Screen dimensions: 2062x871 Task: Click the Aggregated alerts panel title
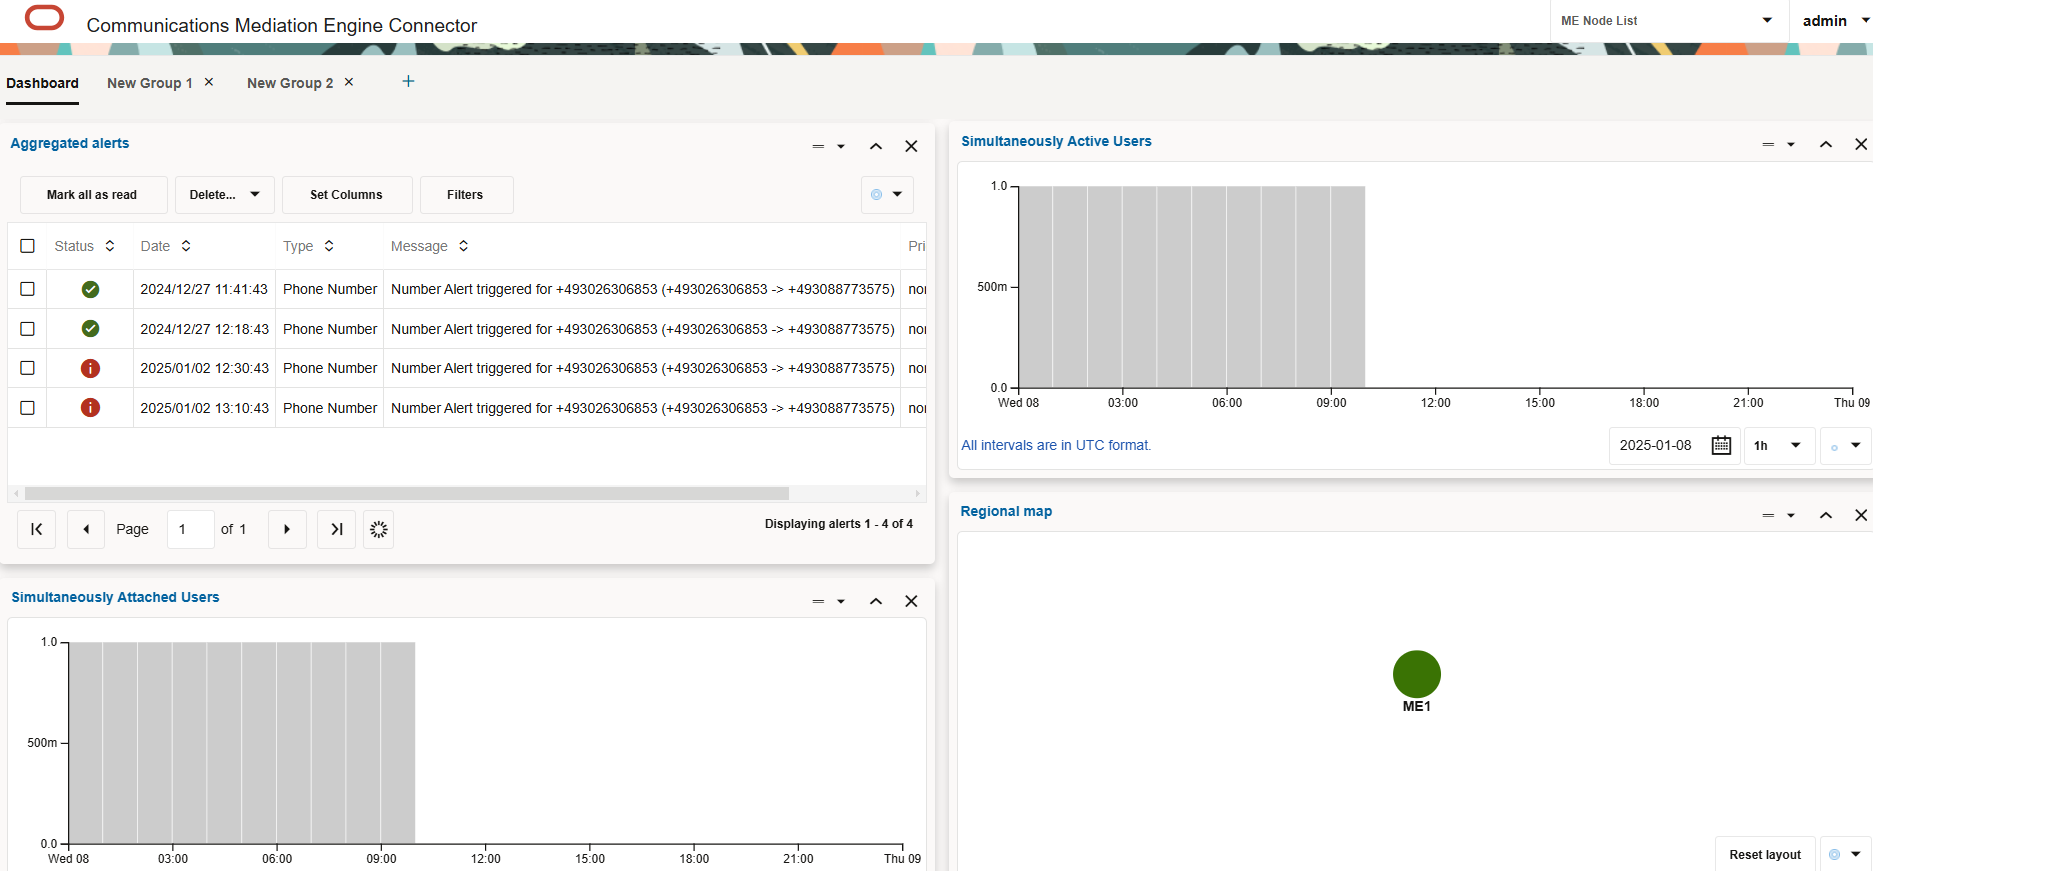70,143
